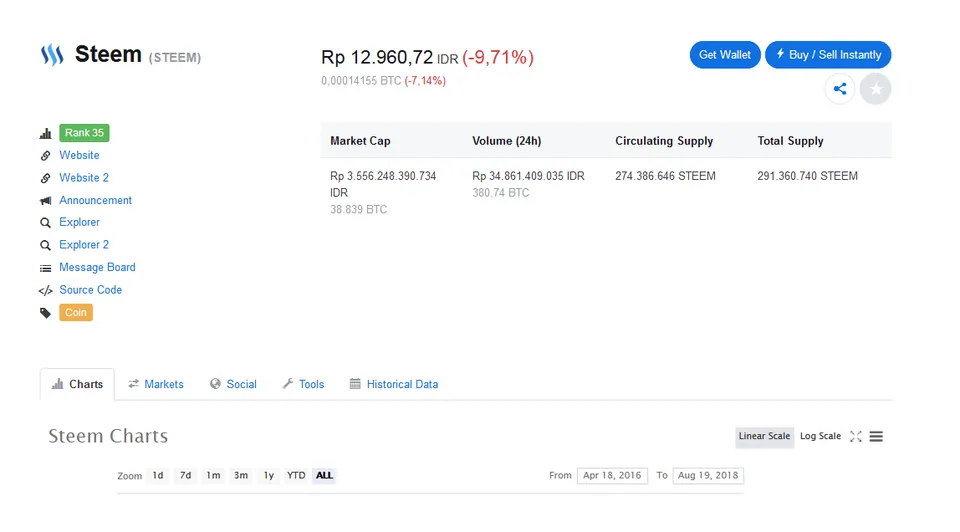Click the Rank 35 badge
This screenshot has width=960, height=532.
coord(84,133)
